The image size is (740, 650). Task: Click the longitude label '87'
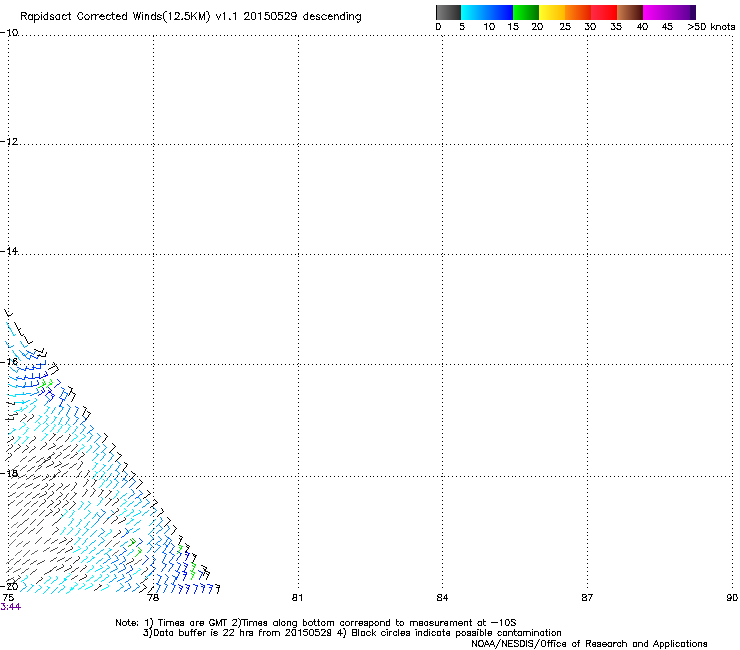tap(587, 598)
